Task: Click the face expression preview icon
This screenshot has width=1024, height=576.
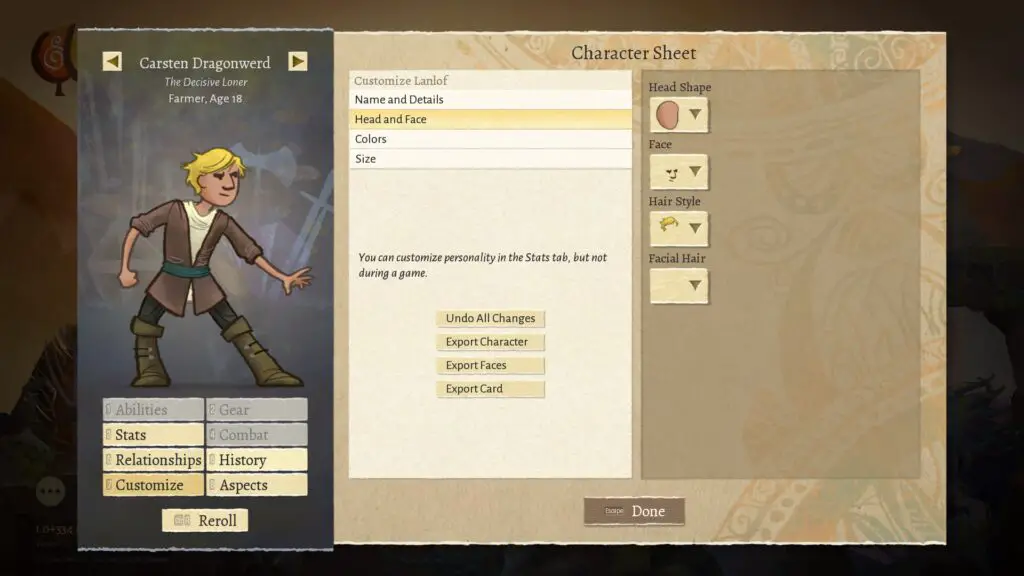Action: click(671, 173)
